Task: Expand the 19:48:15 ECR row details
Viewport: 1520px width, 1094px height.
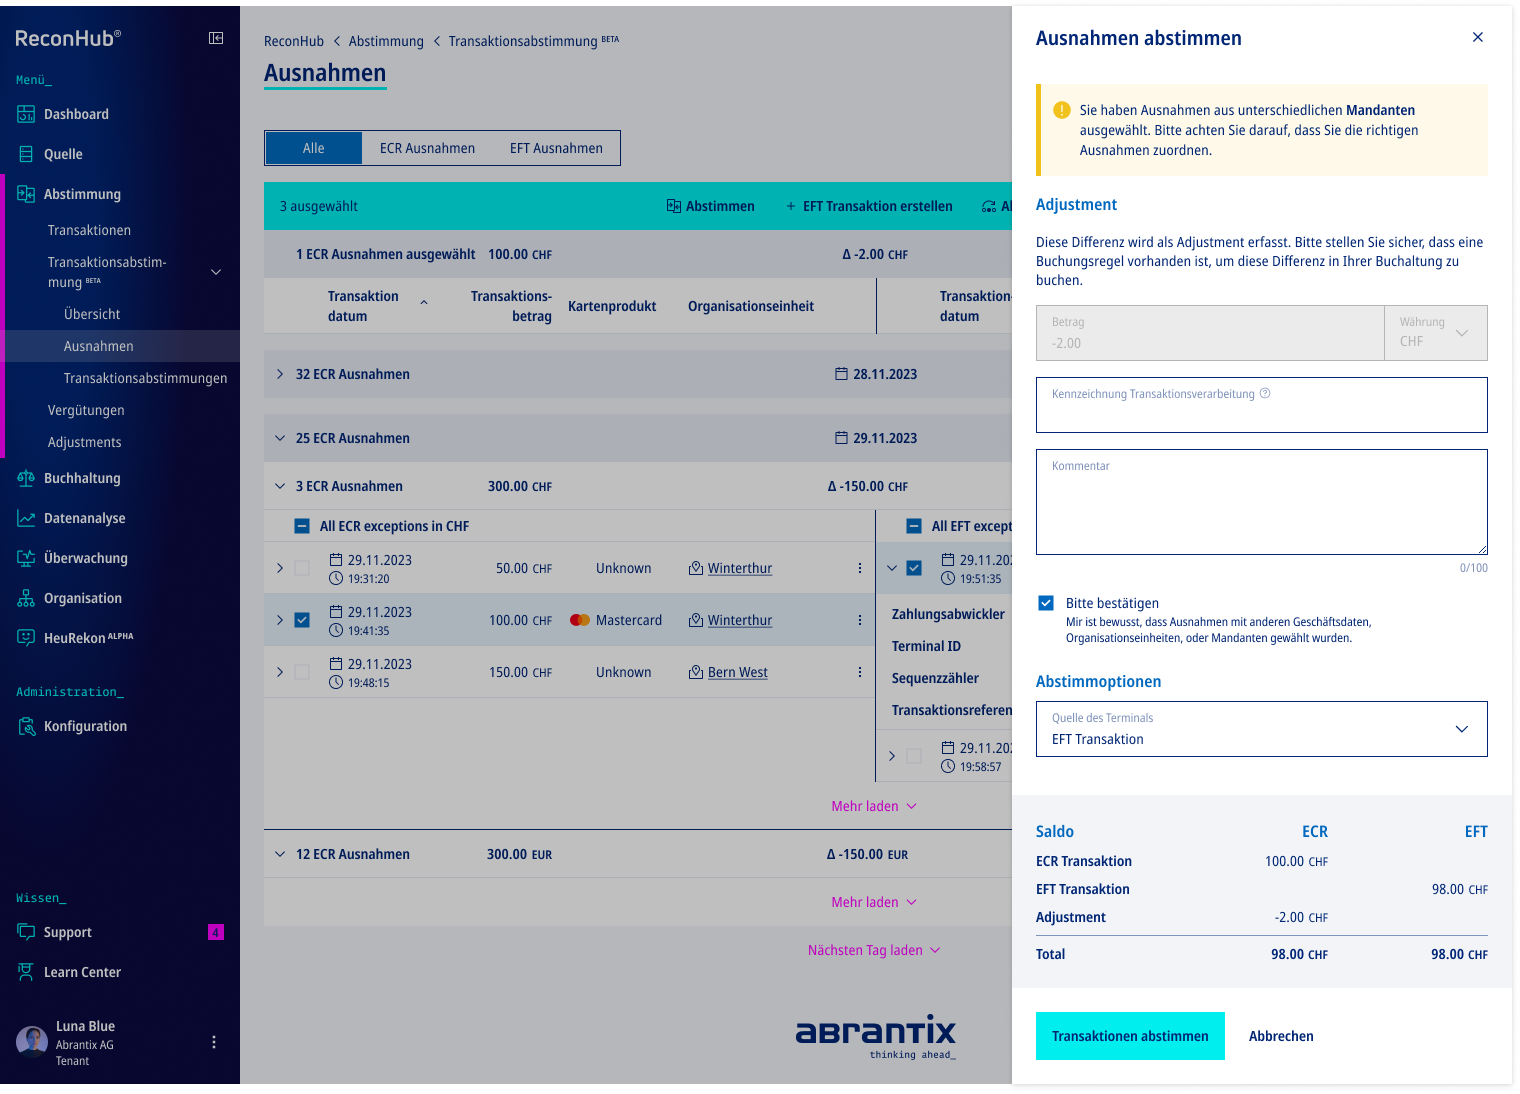Action: [280, 672]
